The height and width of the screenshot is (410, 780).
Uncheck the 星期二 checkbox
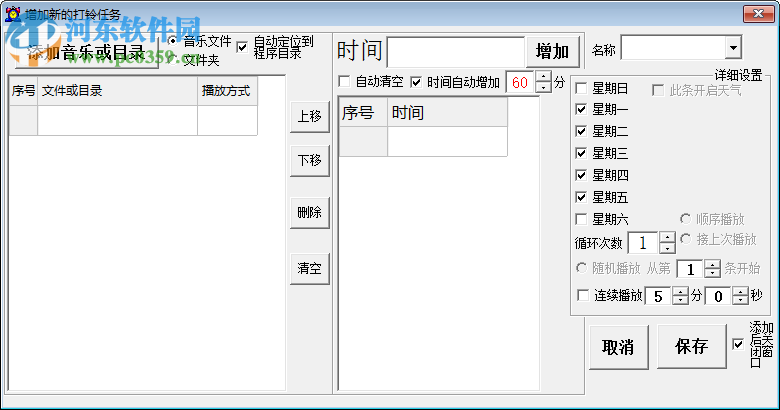(581, 131)
